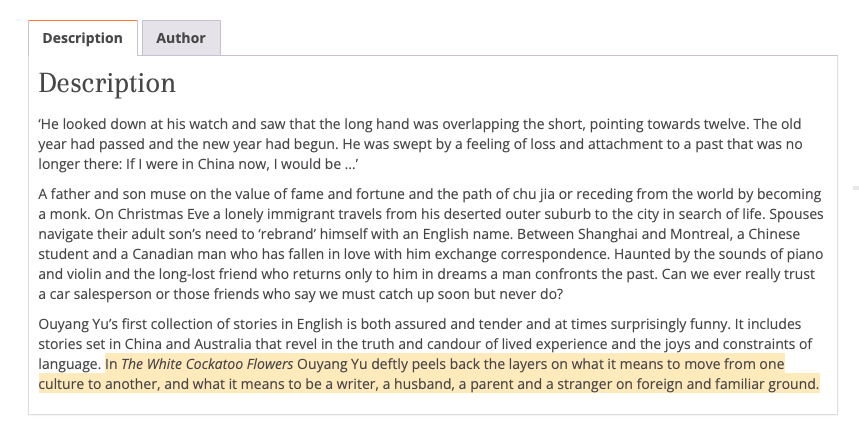Click the italic title The White Cockatoo Flowers

tap(207, 364)
